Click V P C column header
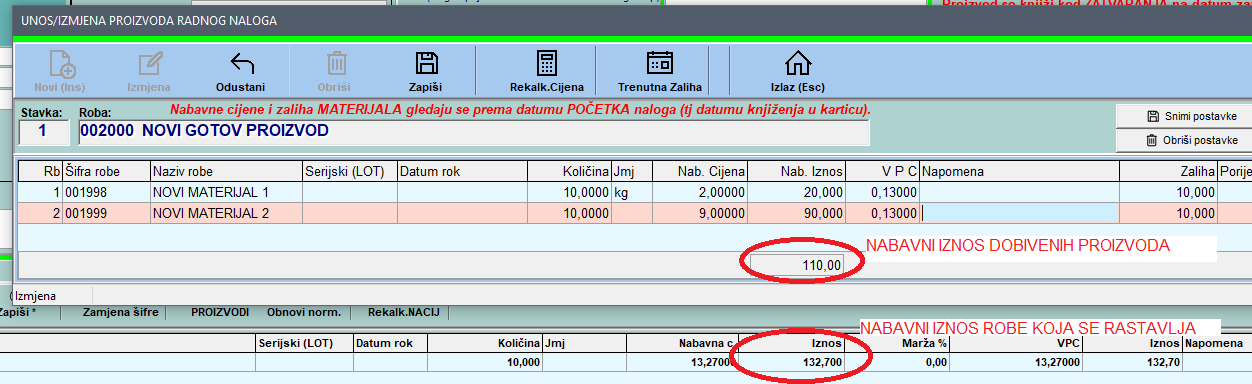Screen dimensions: 1252x384 click(x=883, y=172)
